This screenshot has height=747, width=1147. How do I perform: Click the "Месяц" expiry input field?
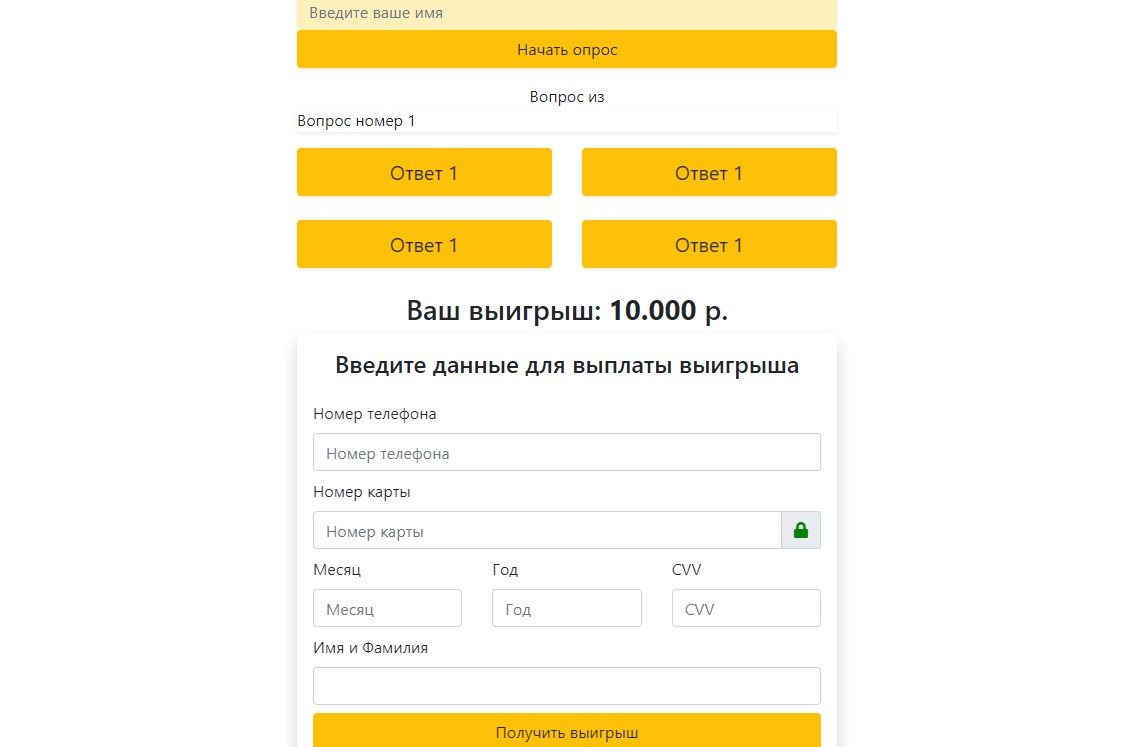(387, 609)
